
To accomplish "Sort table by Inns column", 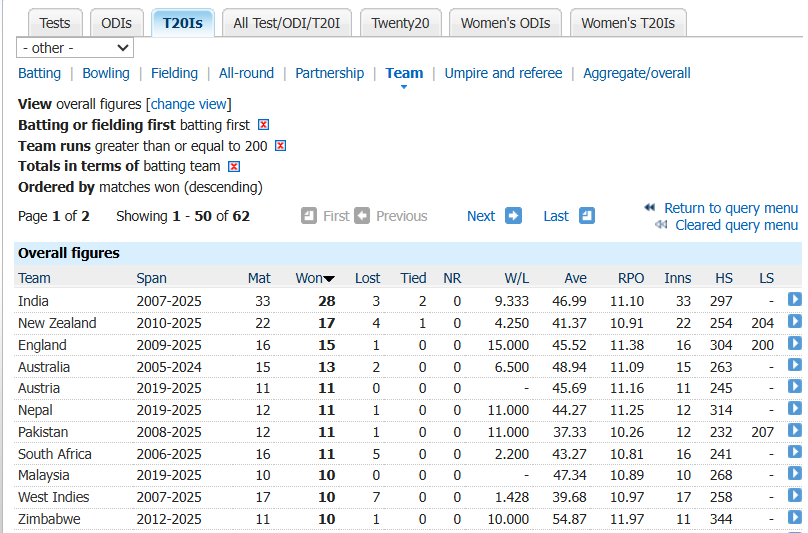I will pyautogui.click(x=678, y=278).
